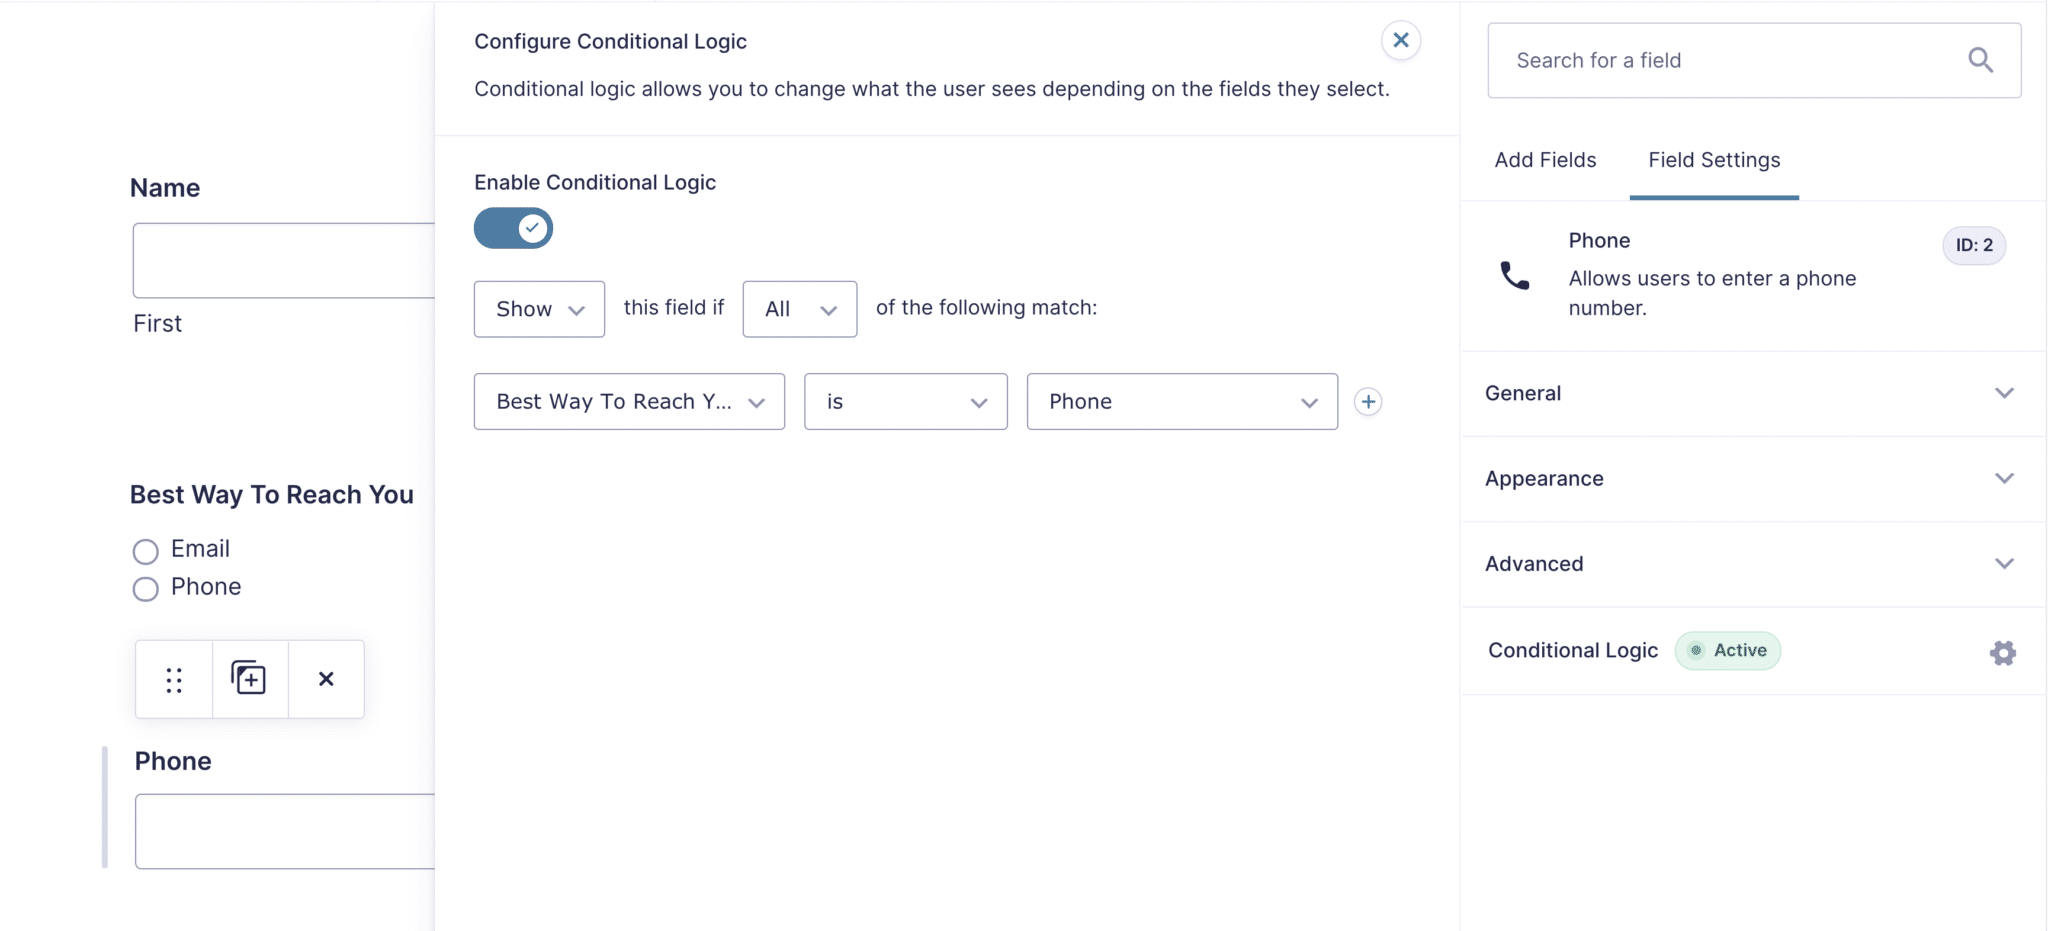Expand the General settings section
Viewport: 2048px width, 931px height.
(x=1750, y=393)
